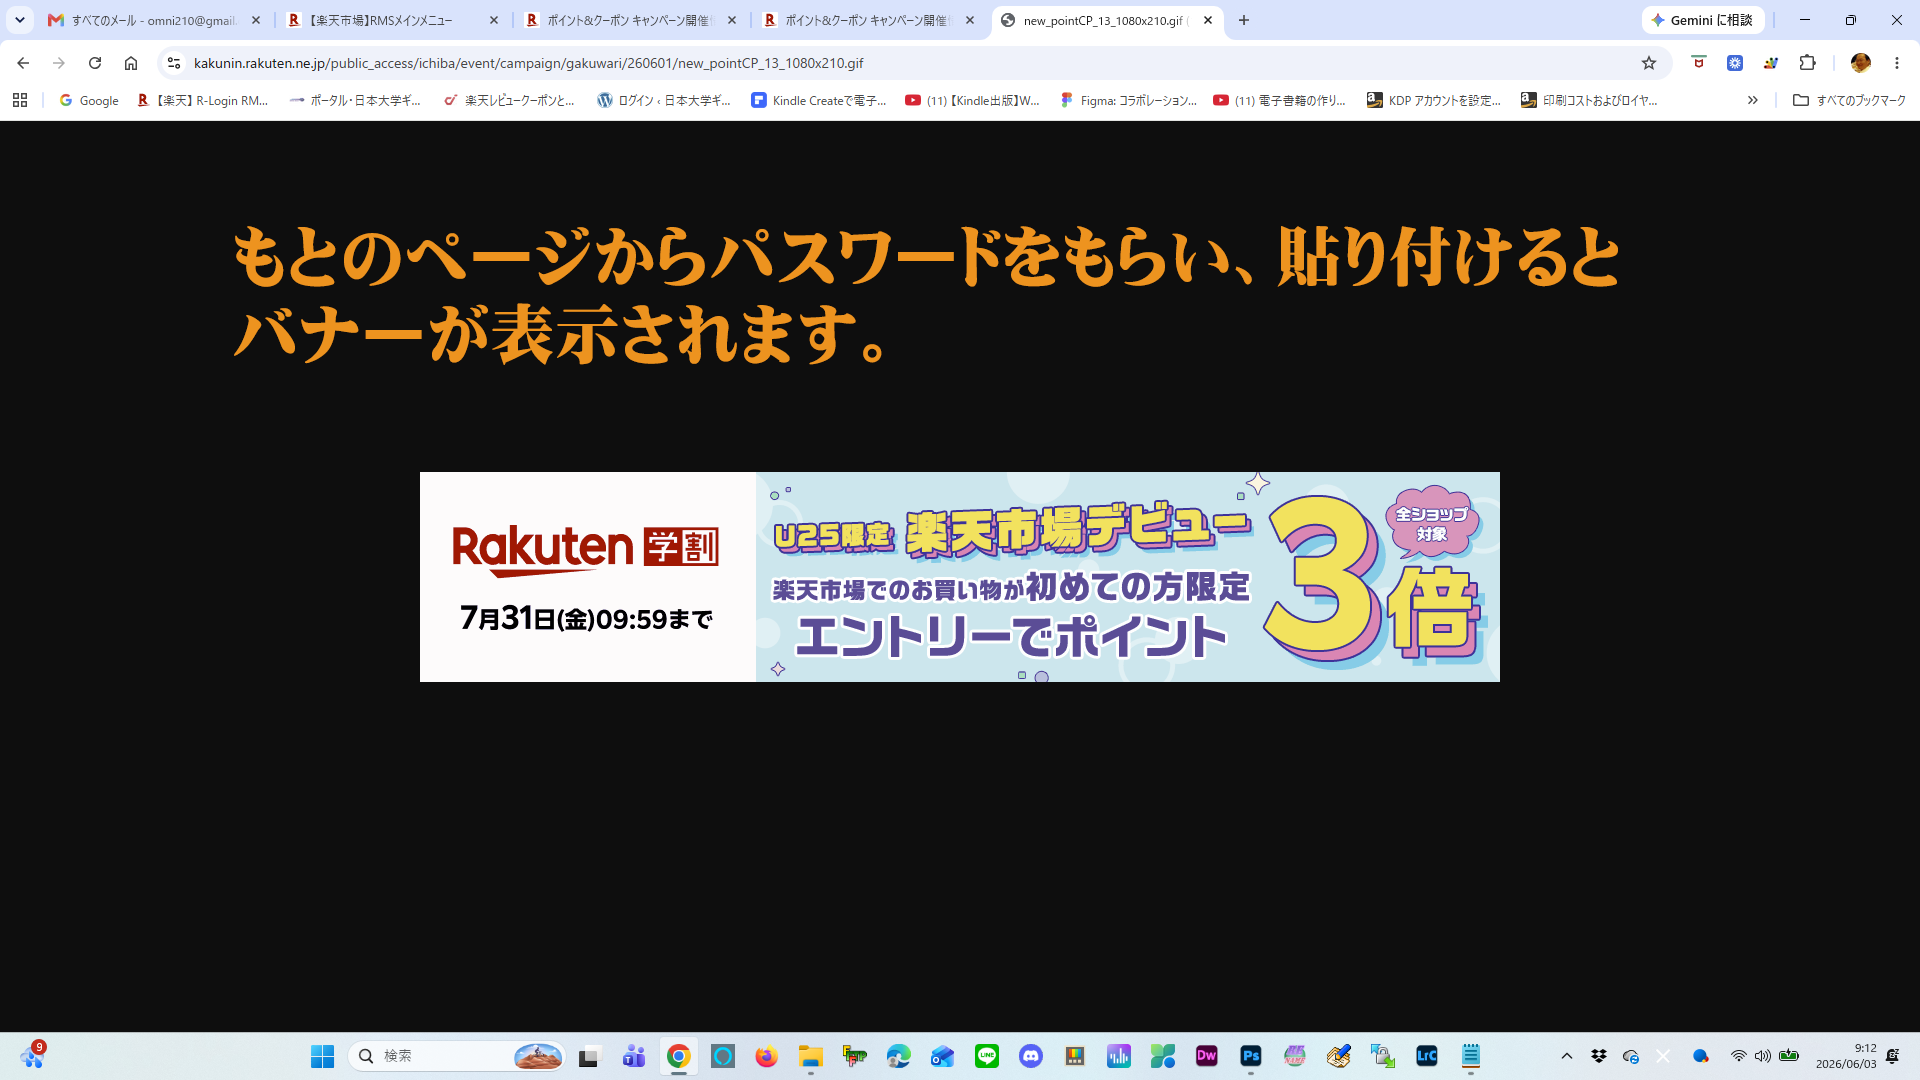Open the (11)【Kindle出版】W... YouTube bookmark

pos(973,100)
